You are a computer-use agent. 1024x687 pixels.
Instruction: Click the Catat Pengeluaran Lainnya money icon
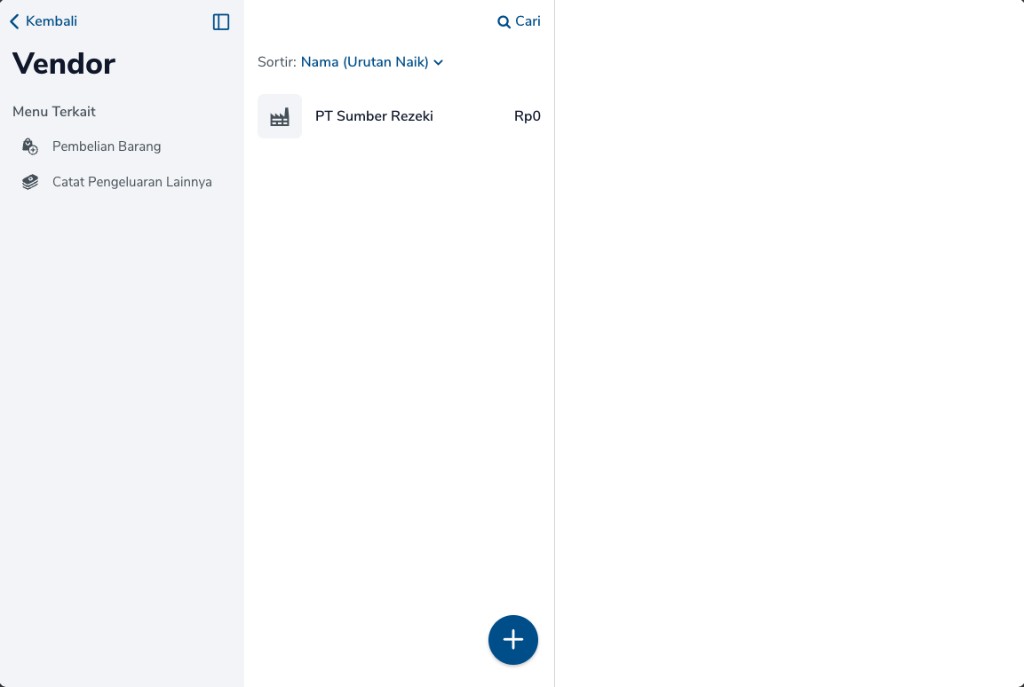[x=30, y=182]
